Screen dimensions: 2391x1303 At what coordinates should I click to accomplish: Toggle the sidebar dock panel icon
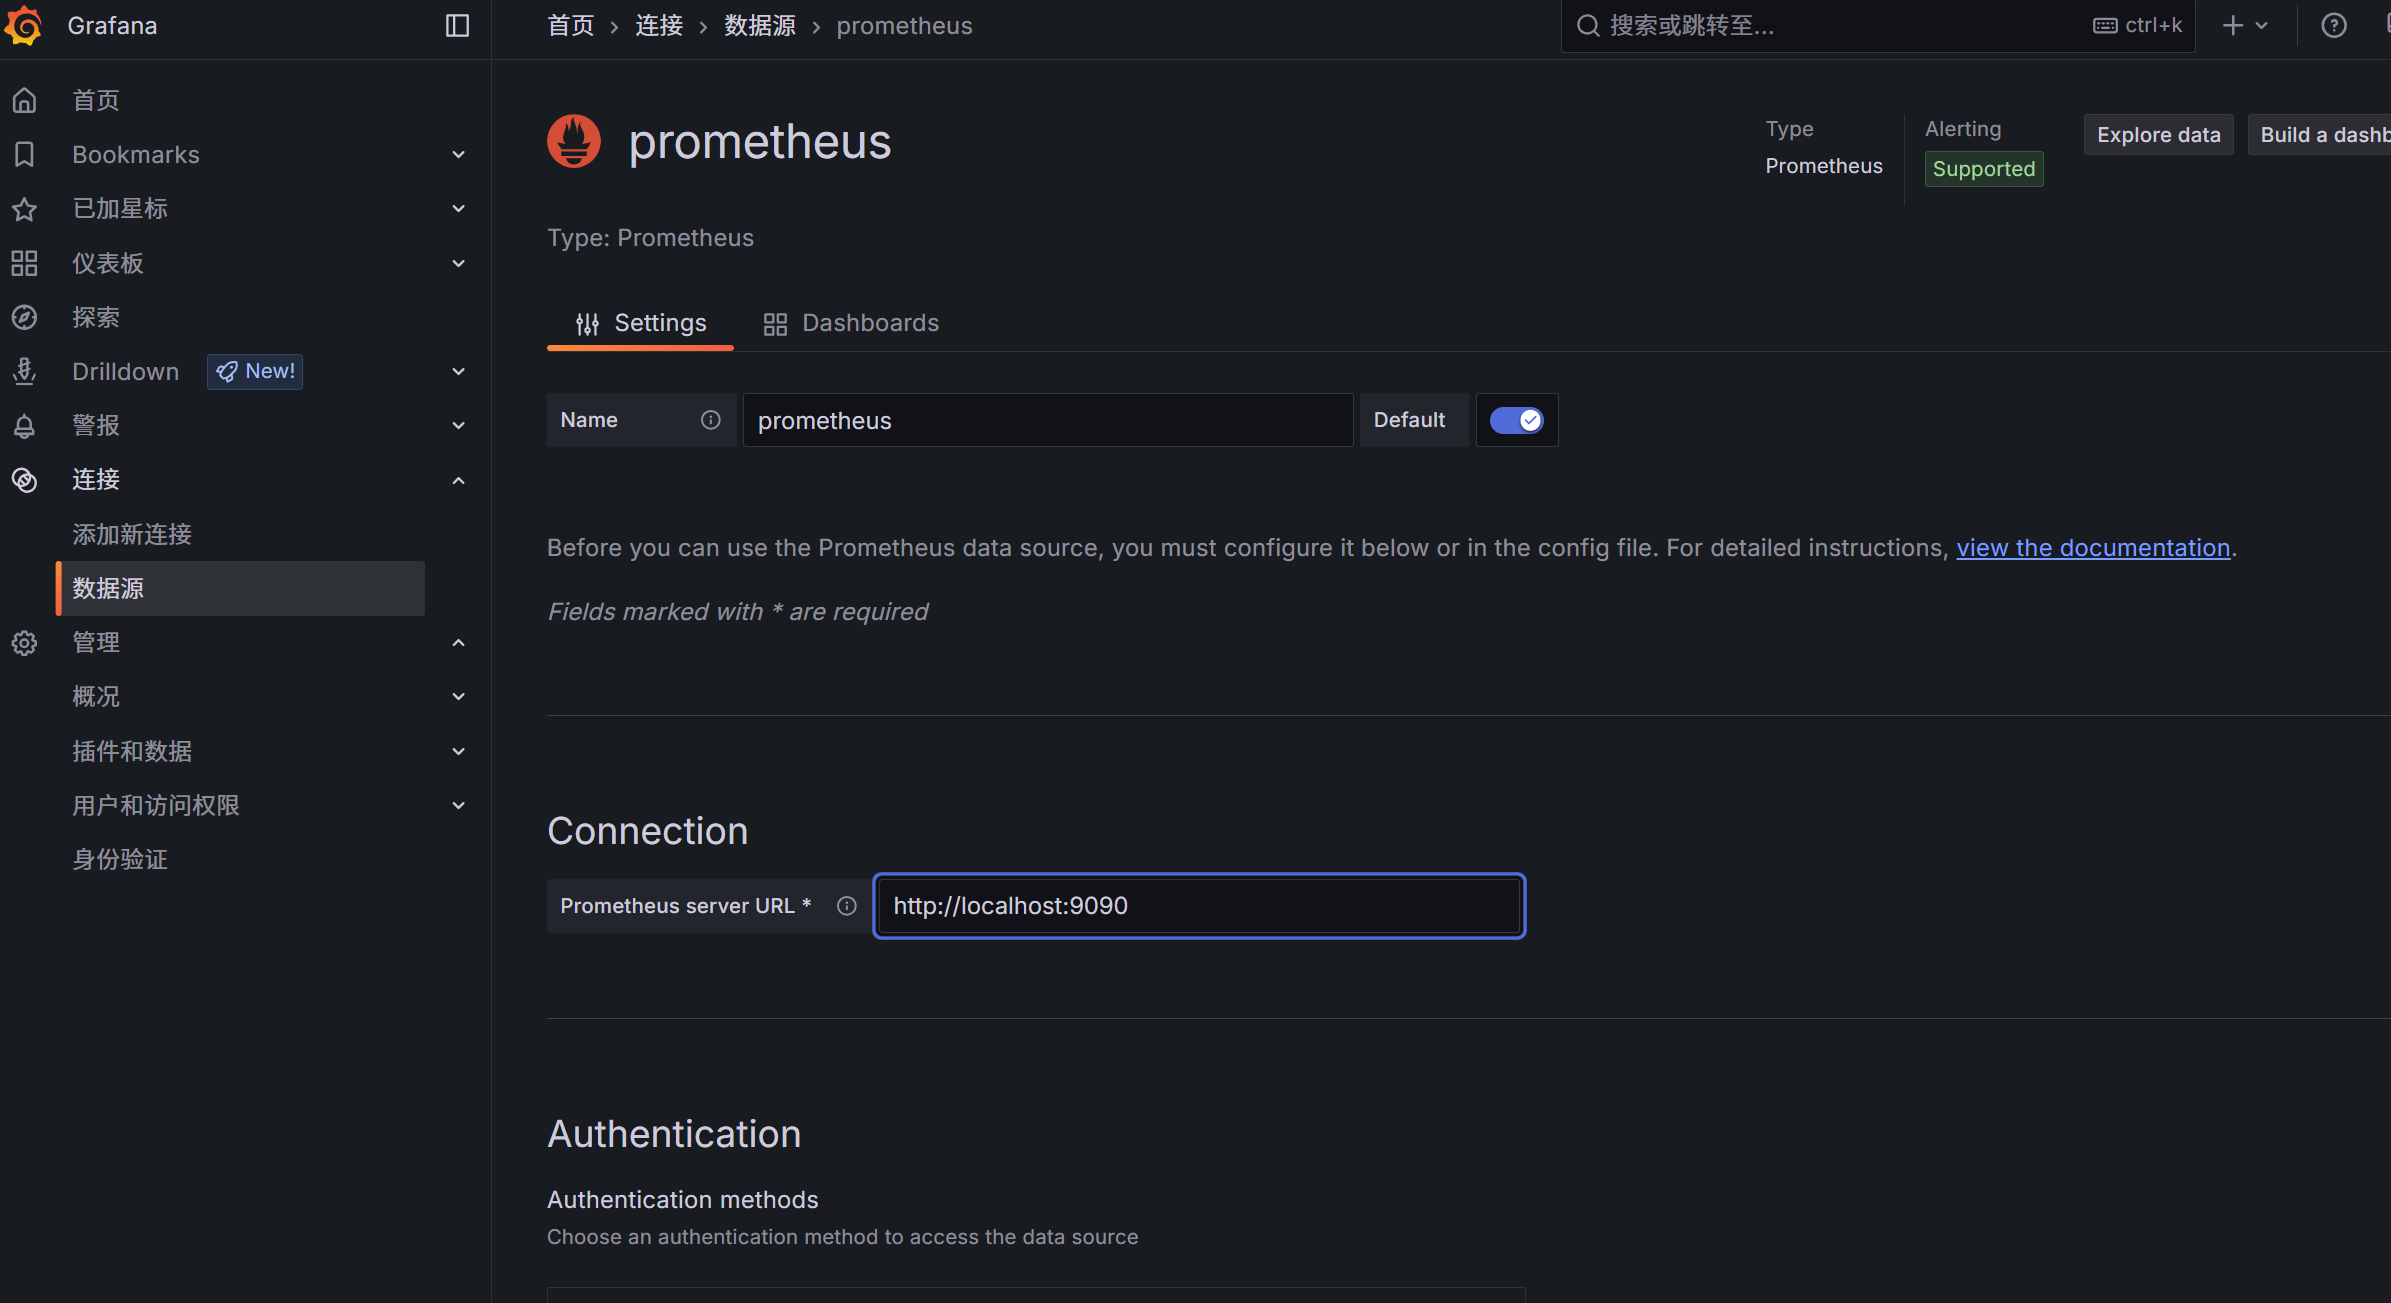[x=457, y=26]
